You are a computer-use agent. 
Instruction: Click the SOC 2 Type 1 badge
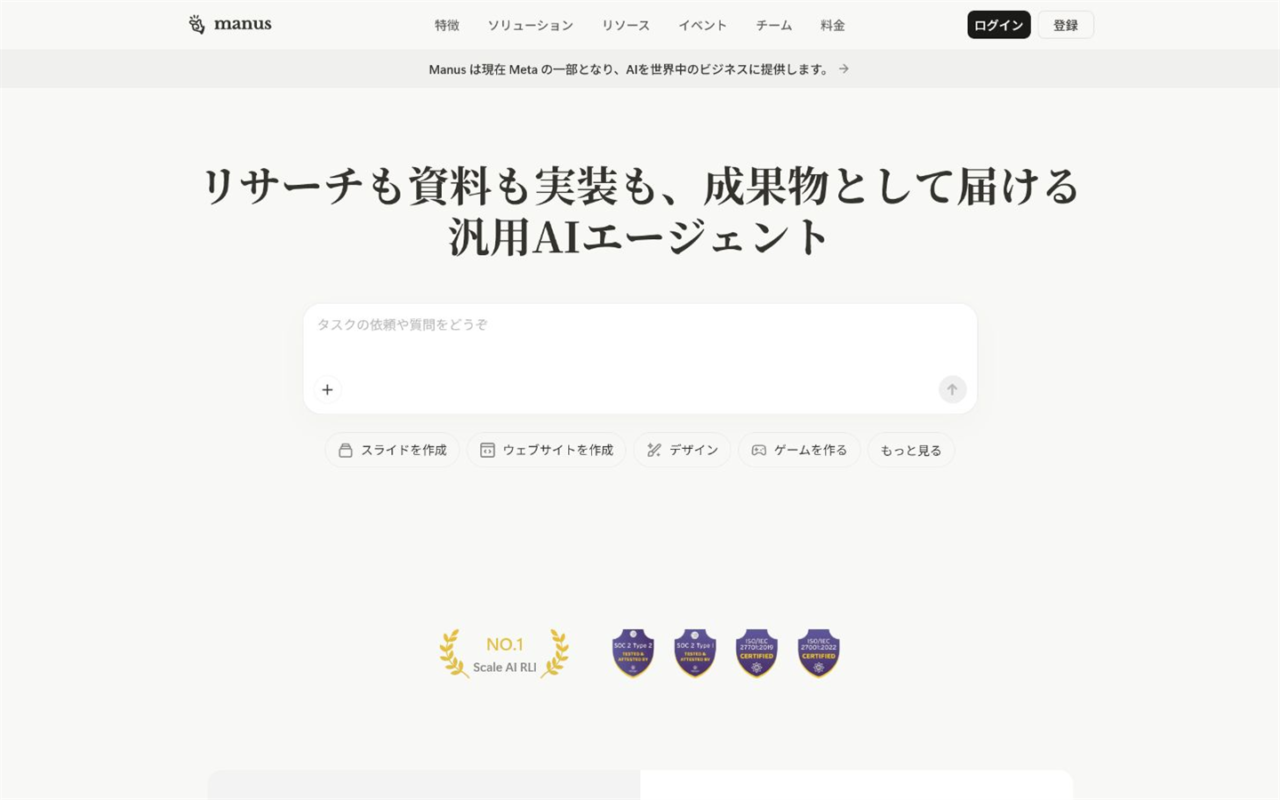695,654
